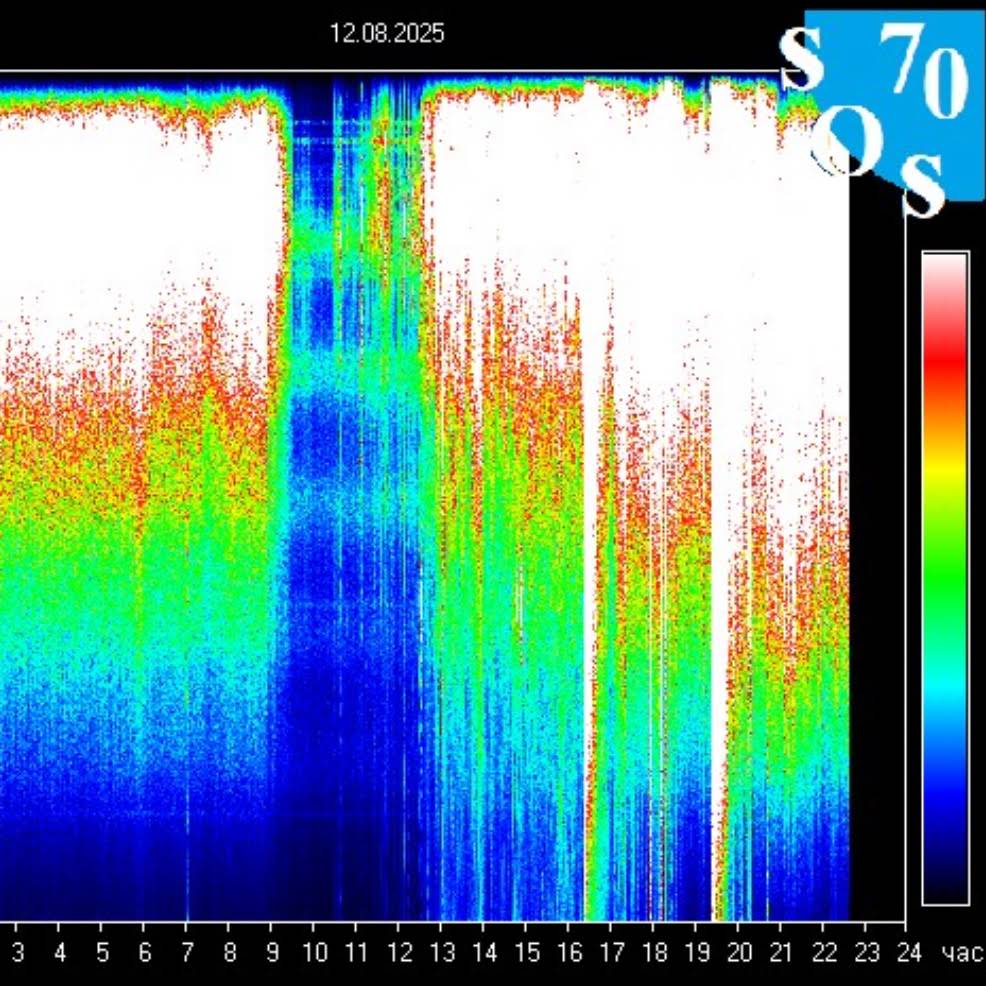Jump to hour 12 on the axis

(x=399, y=952)
